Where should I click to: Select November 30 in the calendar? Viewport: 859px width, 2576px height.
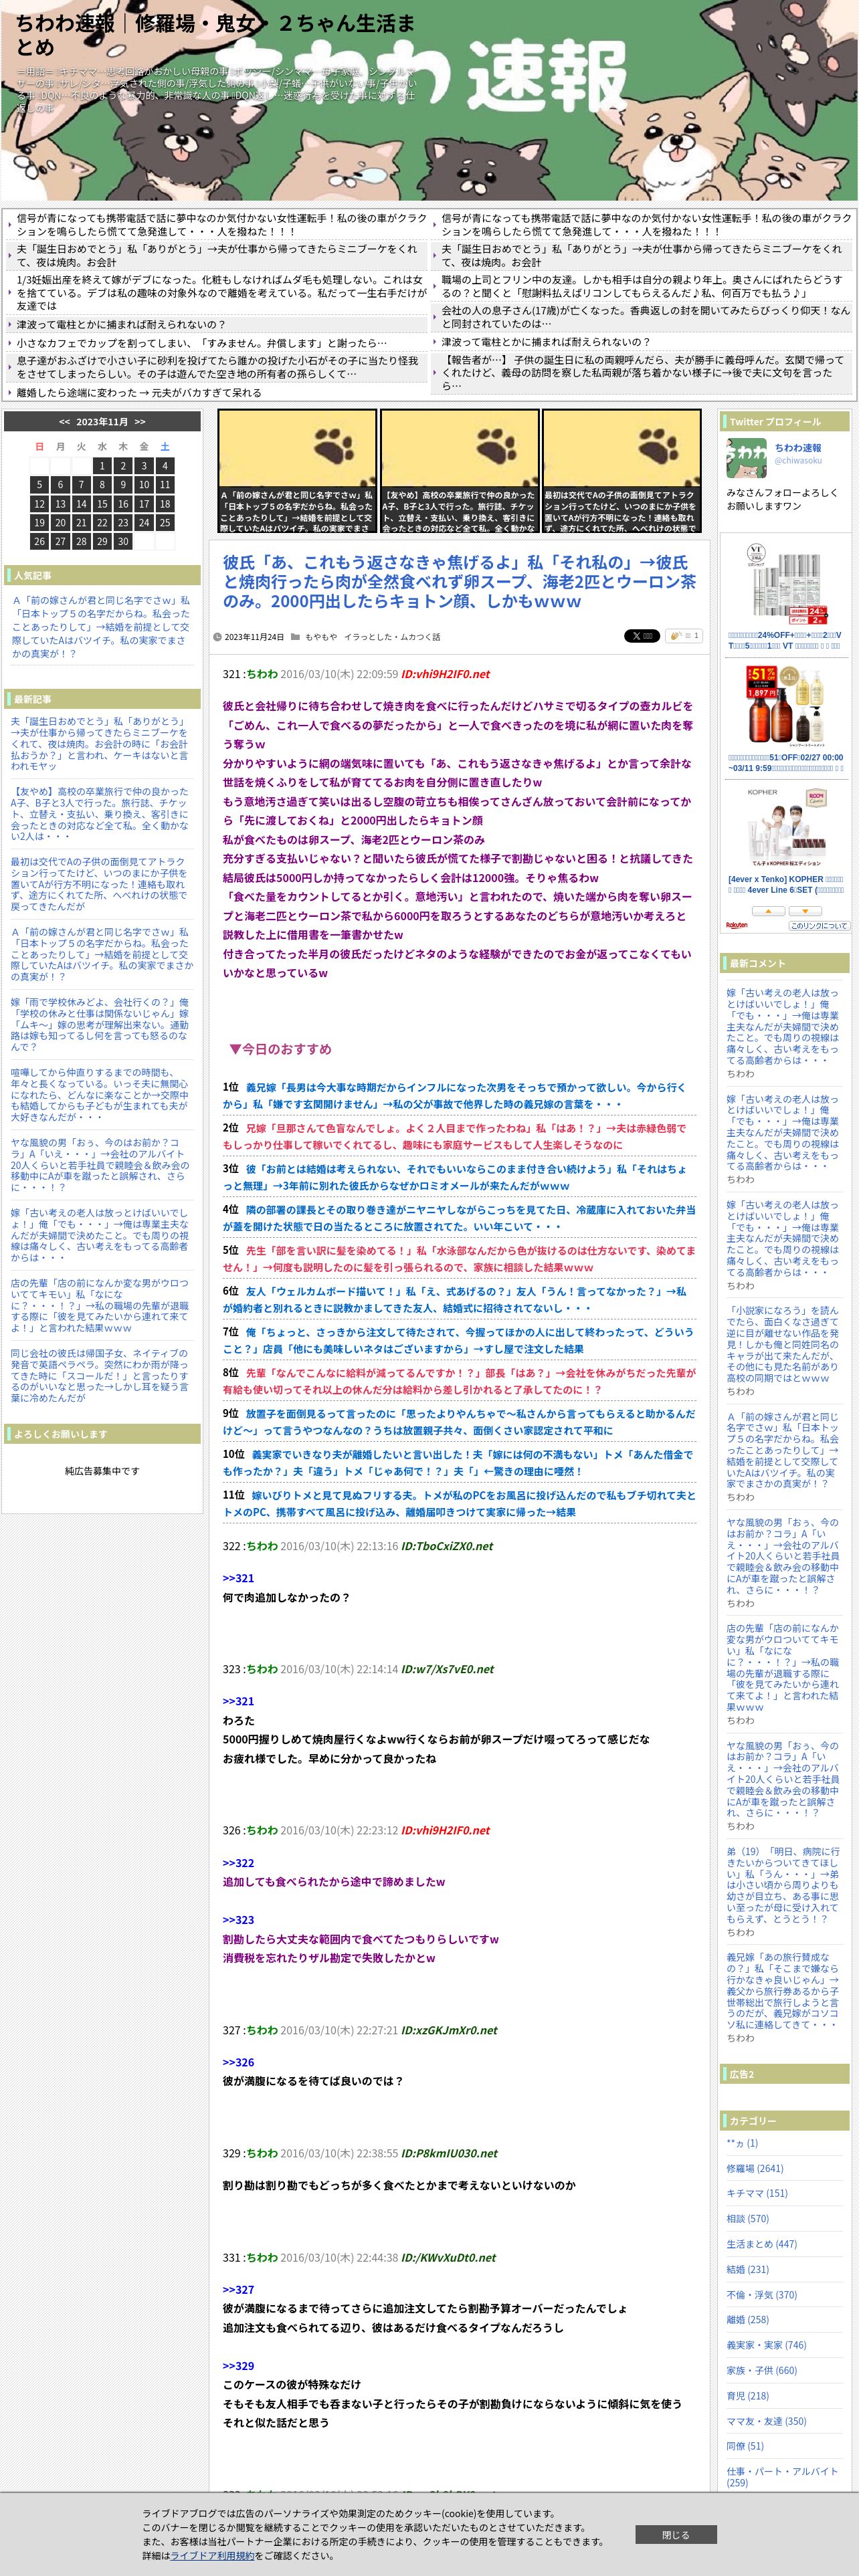(x=123, y=542)
